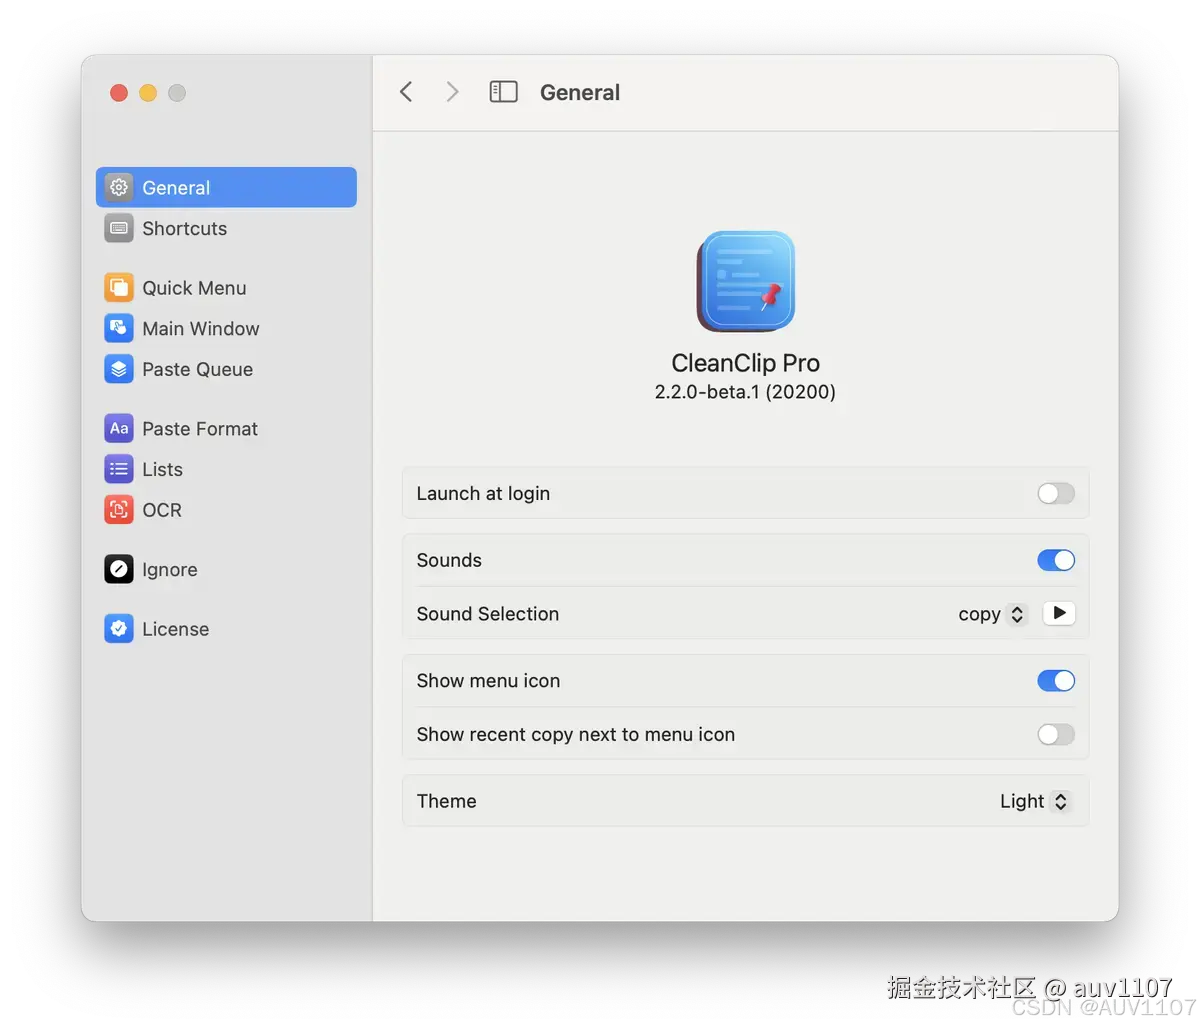Viewport: 1200px width, 1029px height.
Task: Click the Quick Menu orange icon
Action: click(119, 288)
